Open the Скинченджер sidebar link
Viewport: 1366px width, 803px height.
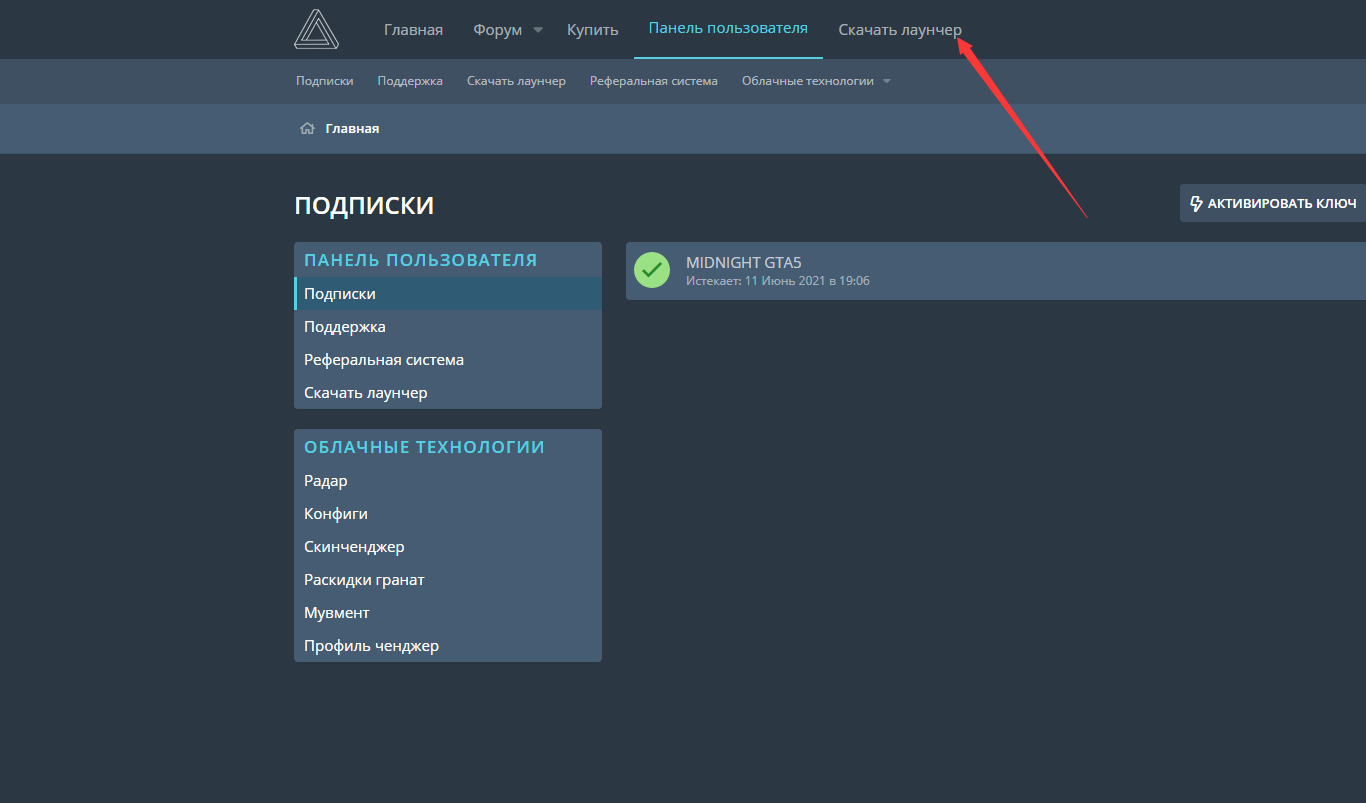click(448, 547)
